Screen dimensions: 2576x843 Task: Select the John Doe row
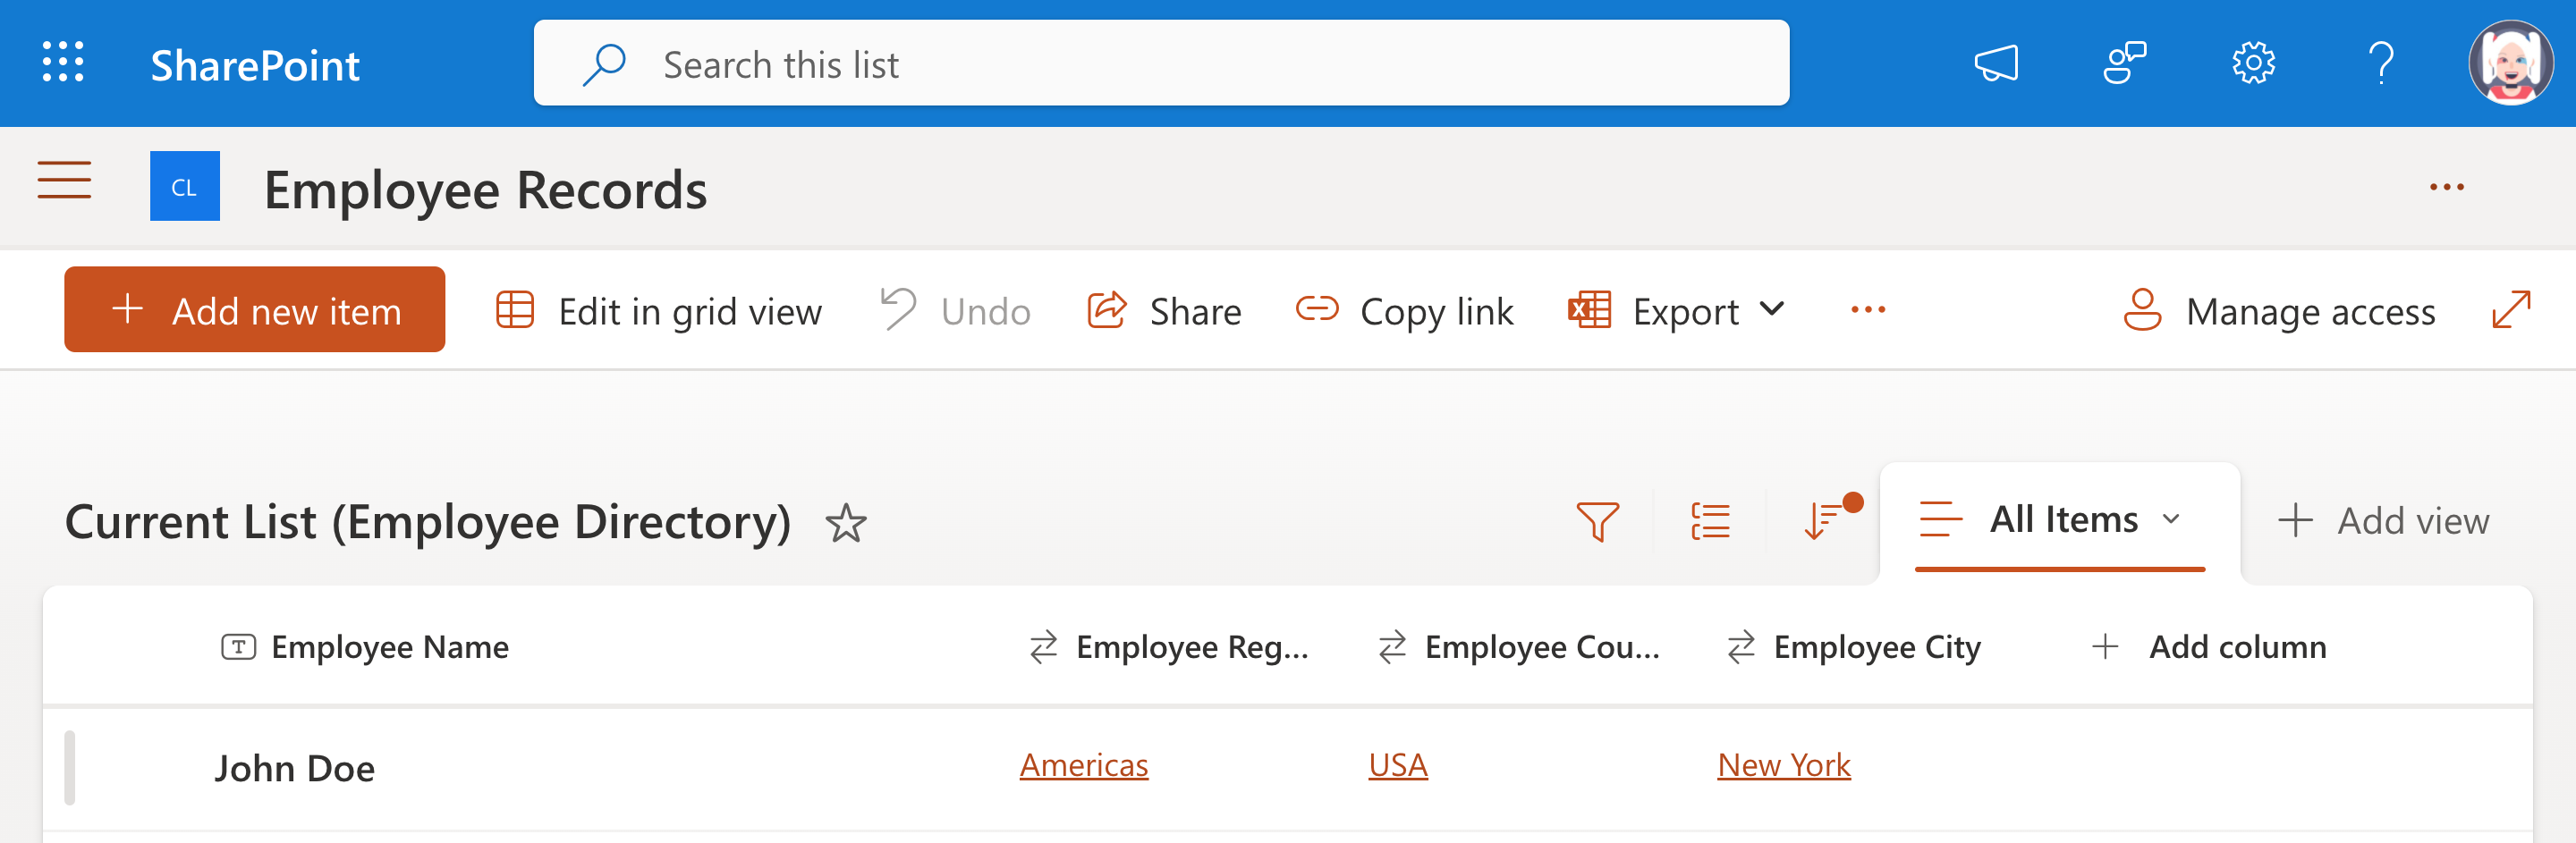tap(1288, 768)
